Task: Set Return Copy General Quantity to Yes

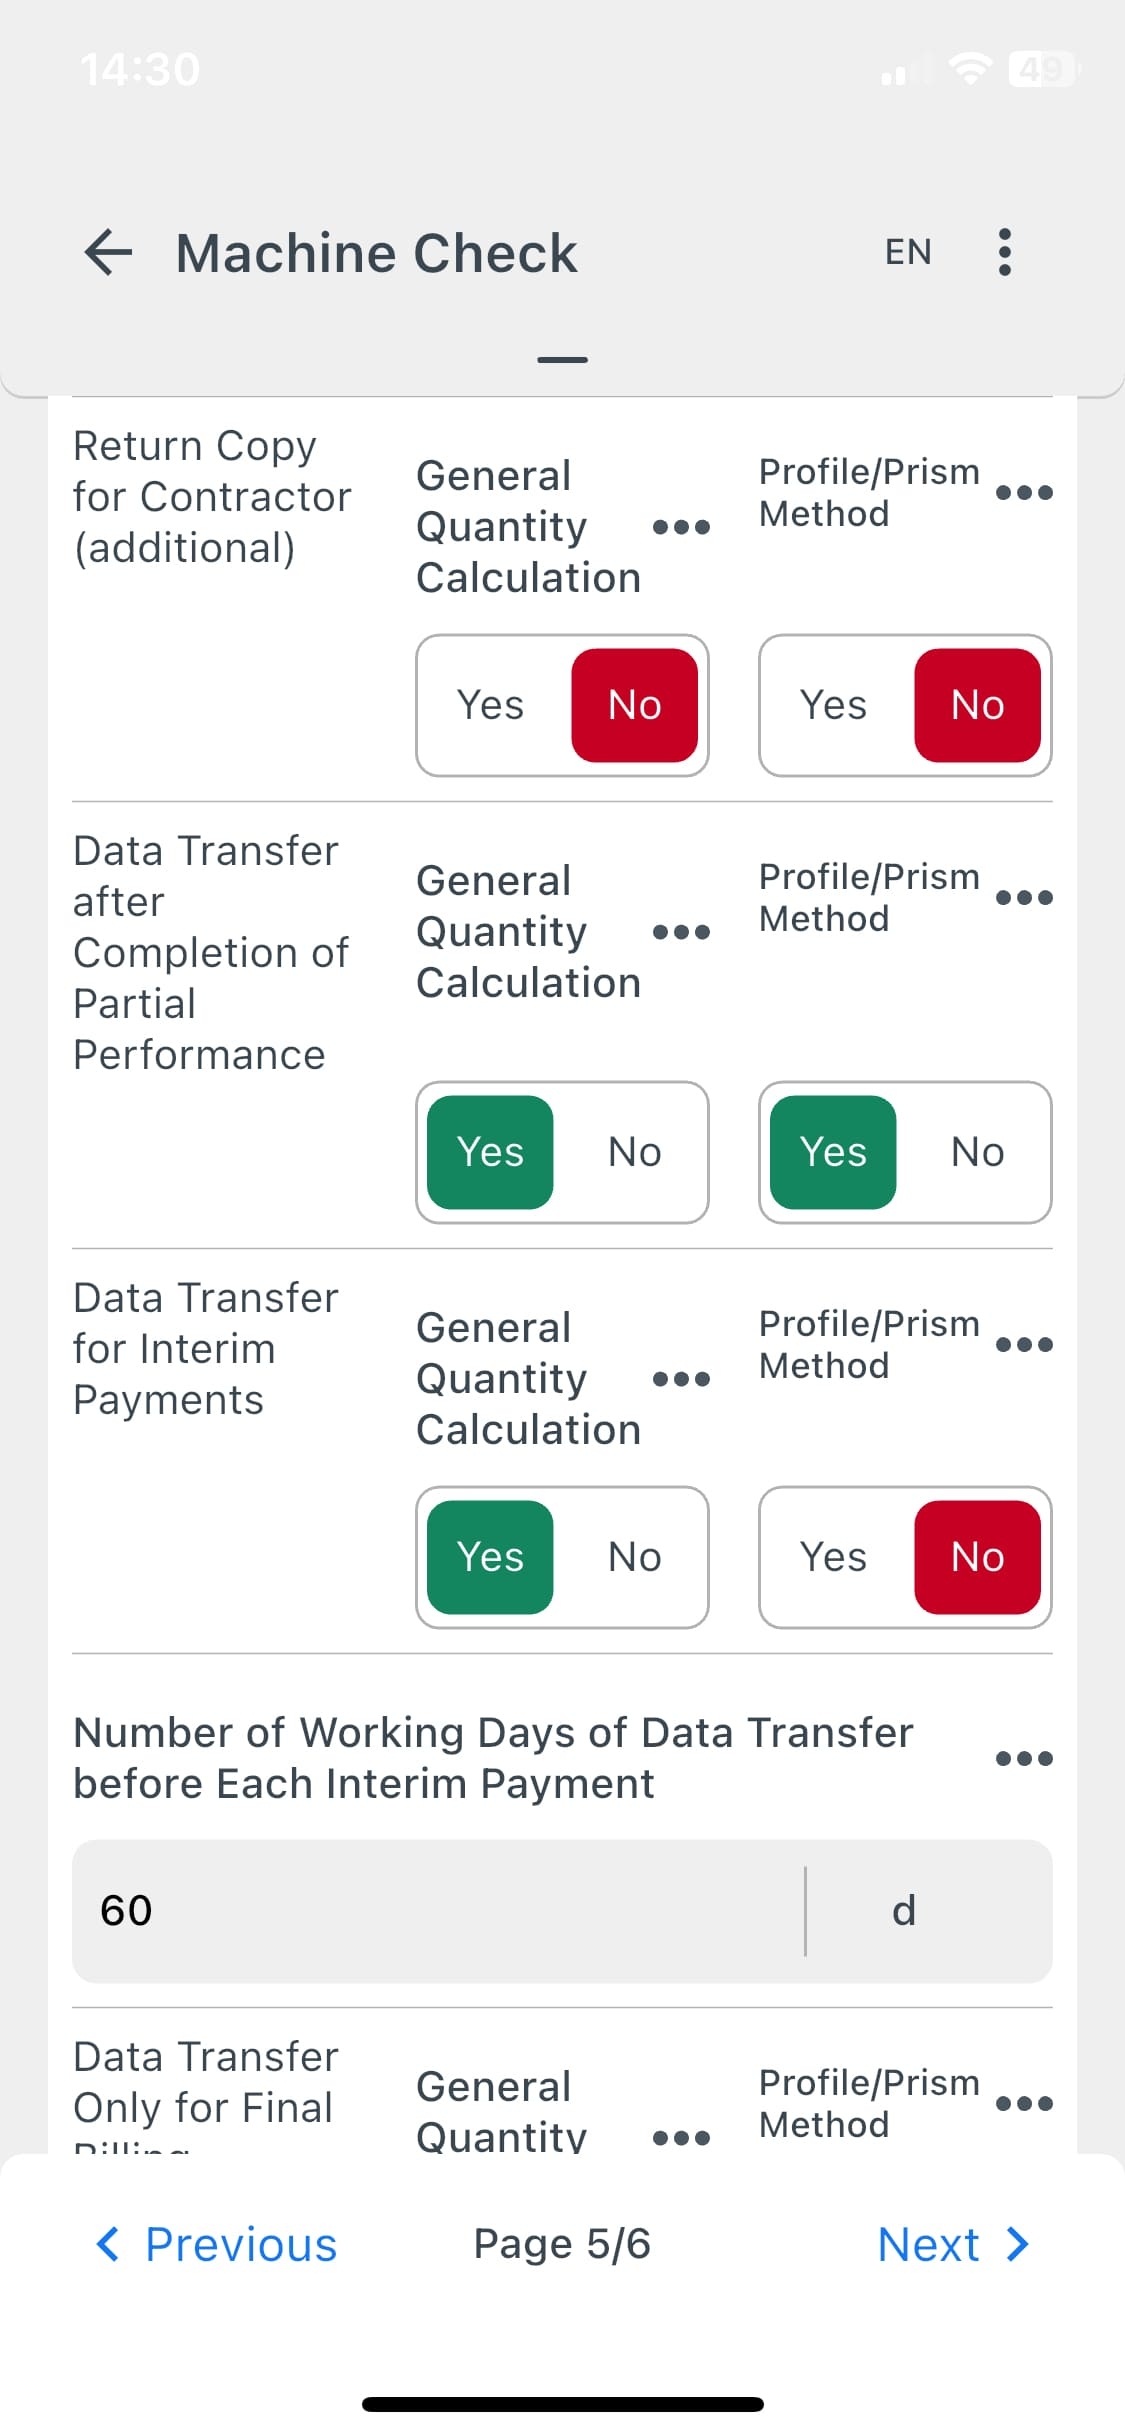Action: pyautogui.click(x=490, y=705)
